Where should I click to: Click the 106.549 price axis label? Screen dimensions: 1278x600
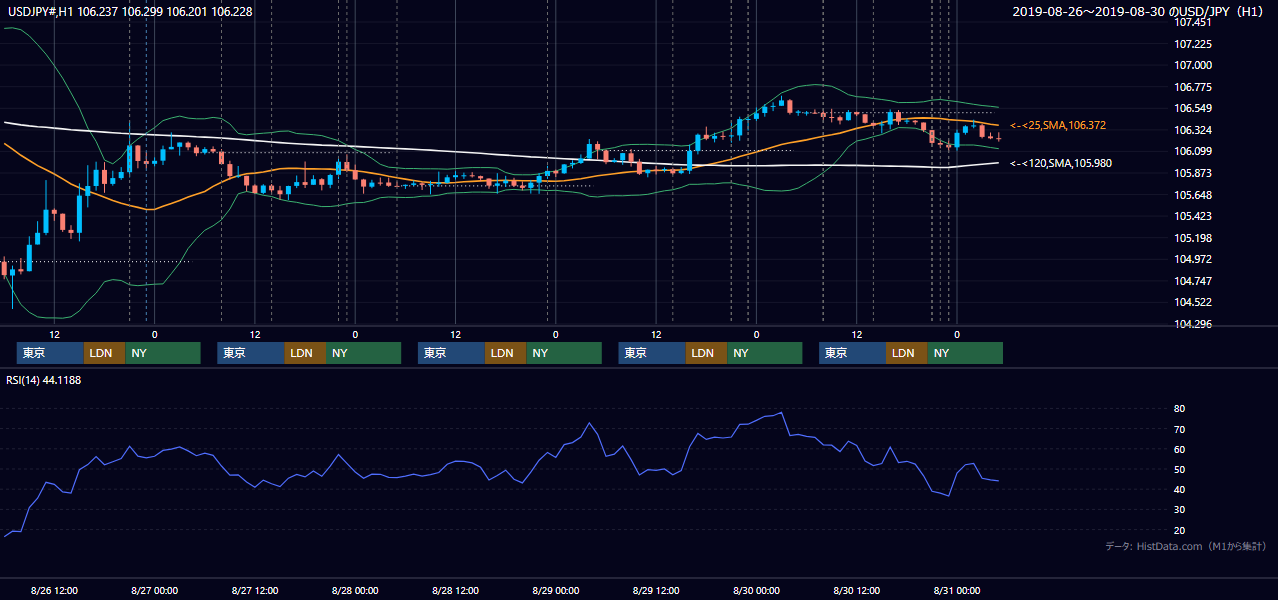pyautogui.click(x=1193, y=108)
